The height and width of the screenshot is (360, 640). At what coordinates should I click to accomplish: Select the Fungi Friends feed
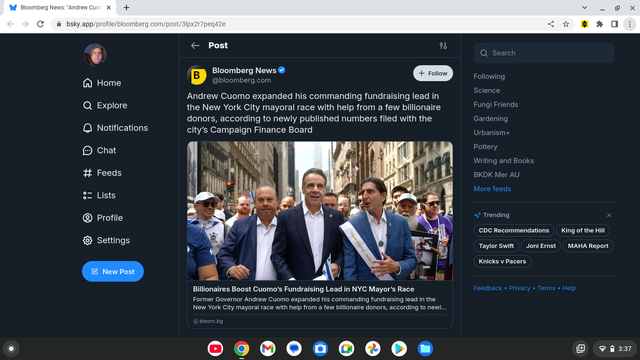pos(496,104)
